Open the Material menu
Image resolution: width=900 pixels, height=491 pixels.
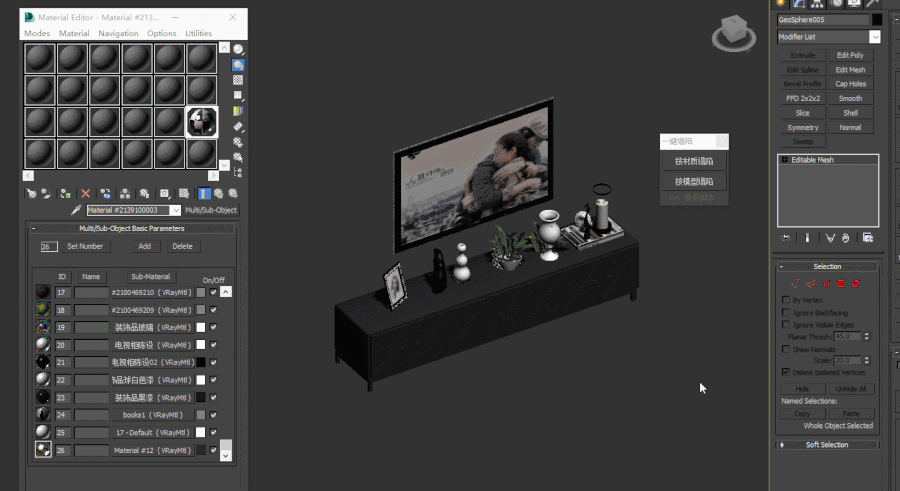[x=74, y=33]
